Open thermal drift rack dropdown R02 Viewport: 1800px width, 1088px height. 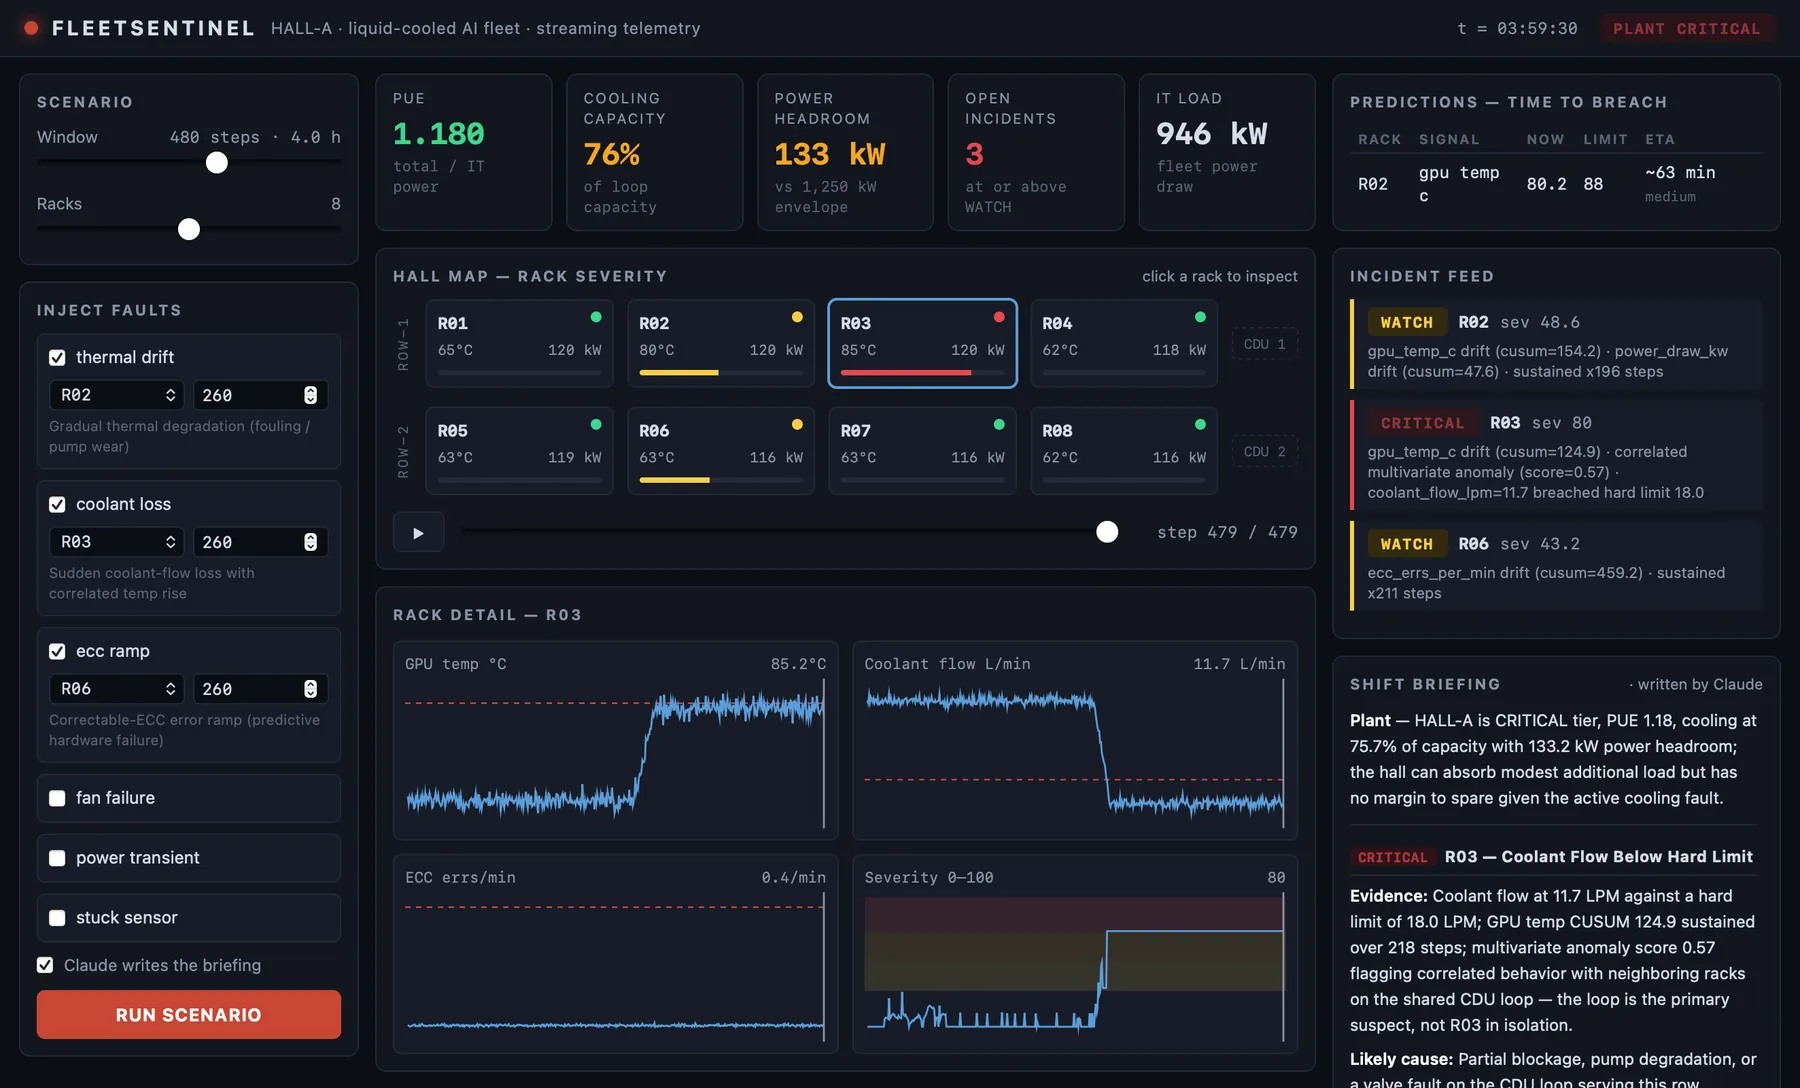[117, 395]
